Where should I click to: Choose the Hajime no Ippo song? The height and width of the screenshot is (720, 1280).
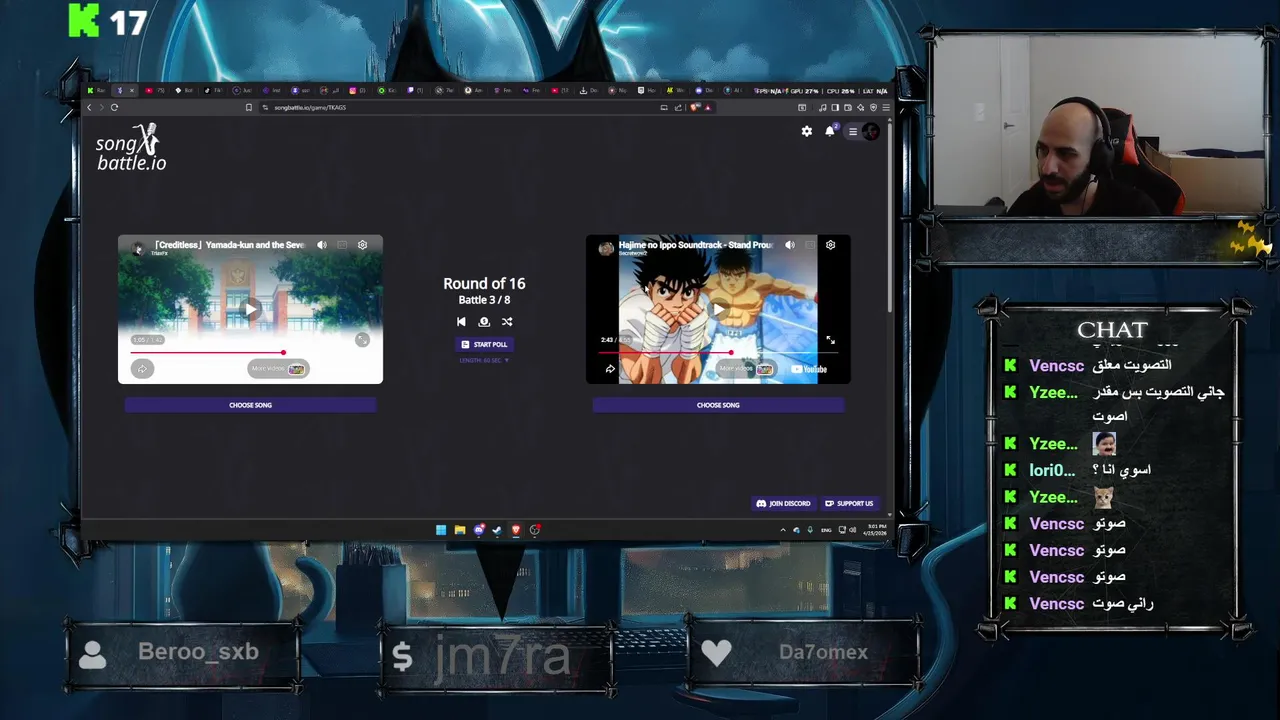718,405
